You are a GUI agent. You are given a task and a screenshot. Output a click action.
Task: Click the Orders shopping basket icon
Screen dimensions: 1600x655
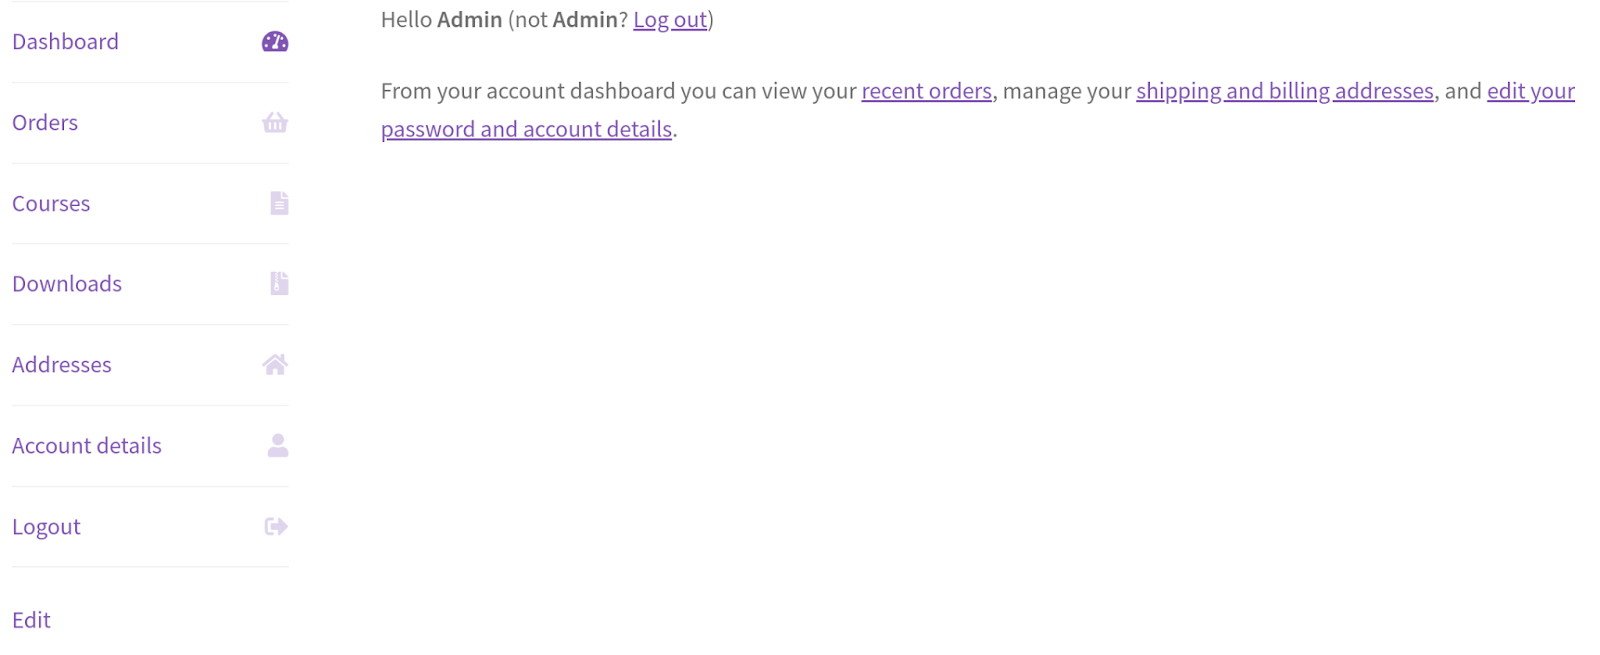(275, 123)
